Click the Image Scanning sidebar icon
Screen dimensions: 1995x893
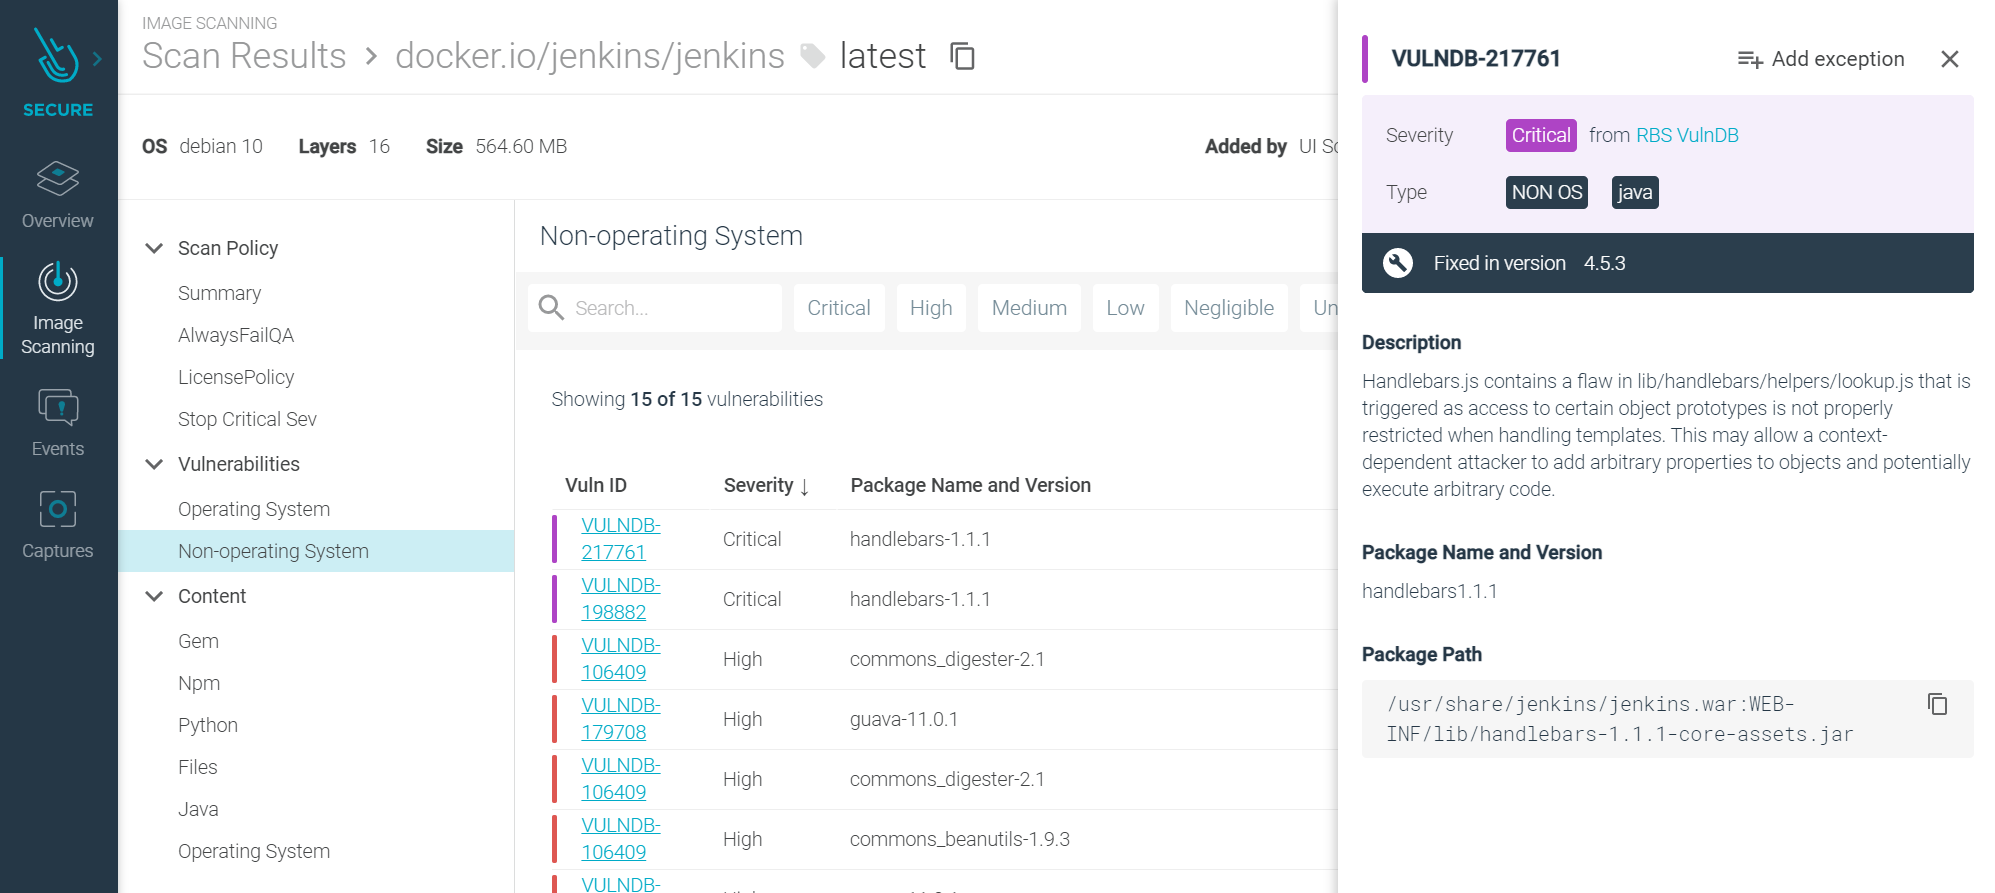click(x=57, y=307)
